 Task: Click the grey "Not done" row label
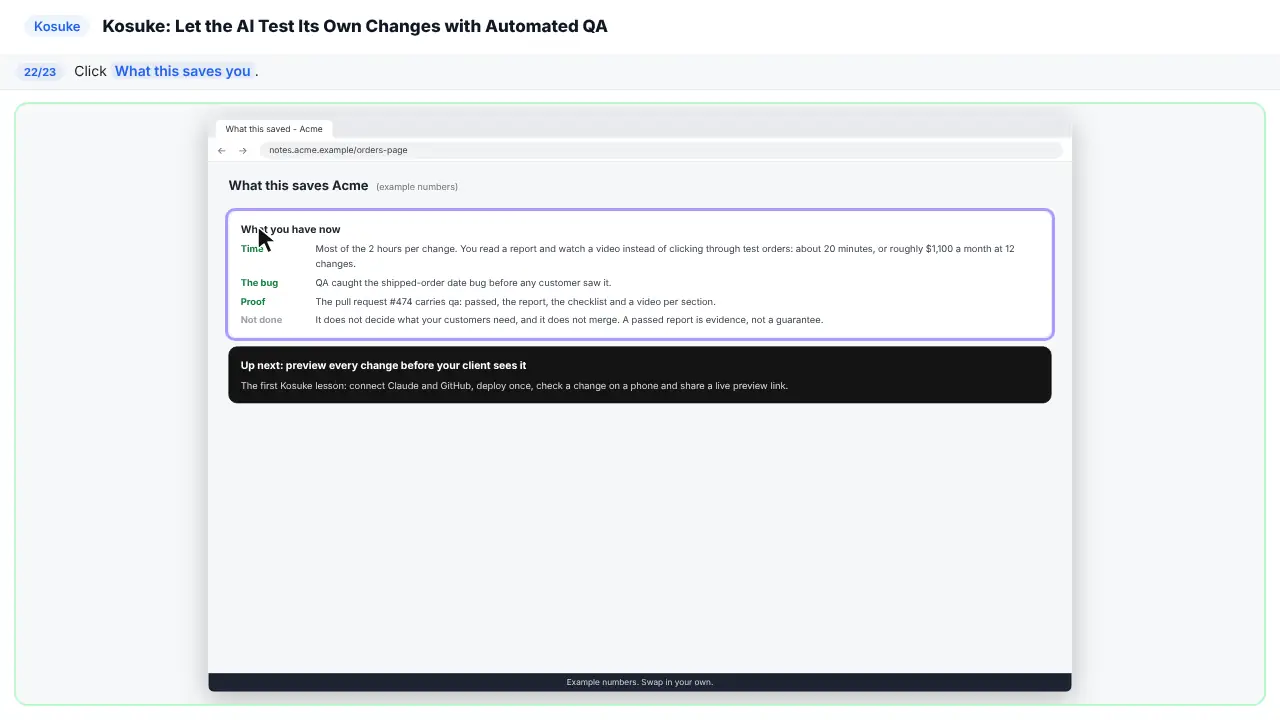[x=261, y=320]
